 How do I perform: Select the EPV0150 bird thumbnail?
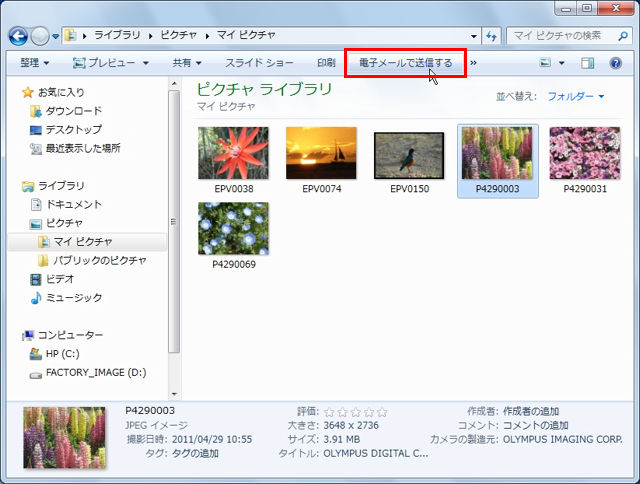click(409, 155)
